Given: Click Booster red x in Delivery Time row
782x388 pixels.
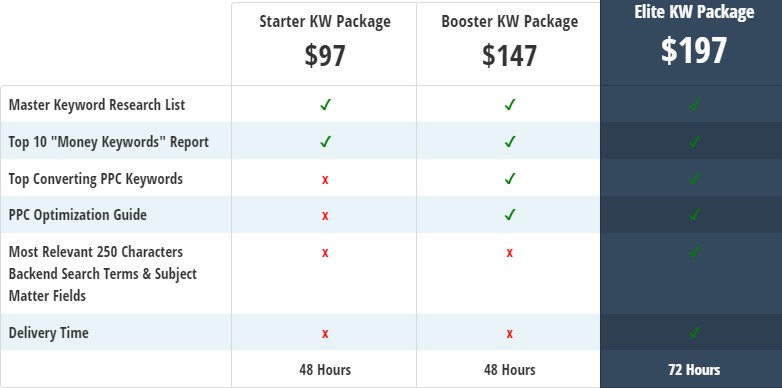Looking at the screenshot, I should [509, 334].
